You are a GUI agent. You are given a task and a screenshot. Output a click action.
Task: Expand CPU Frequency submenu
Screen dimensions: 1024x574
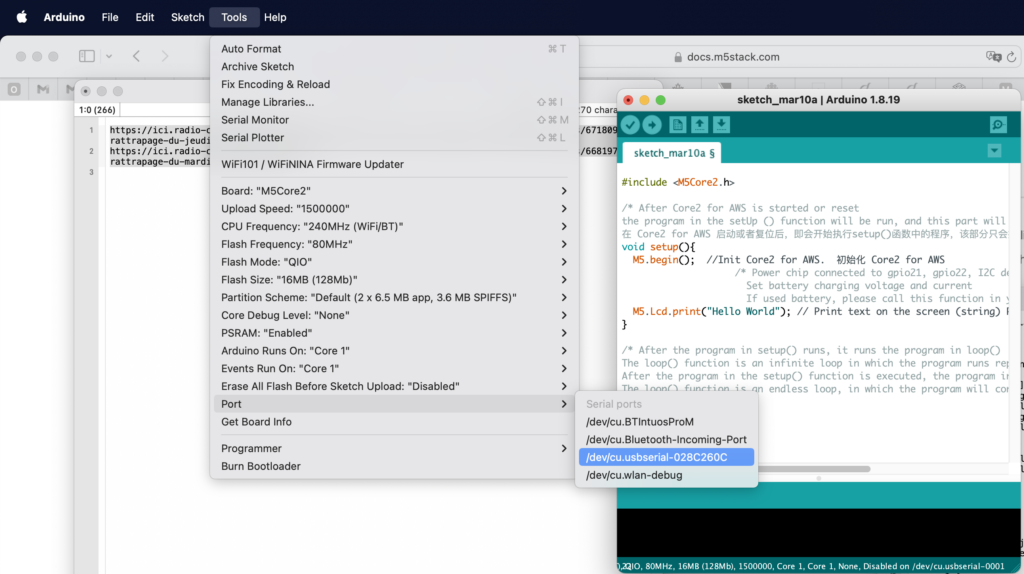pos(394,227)
